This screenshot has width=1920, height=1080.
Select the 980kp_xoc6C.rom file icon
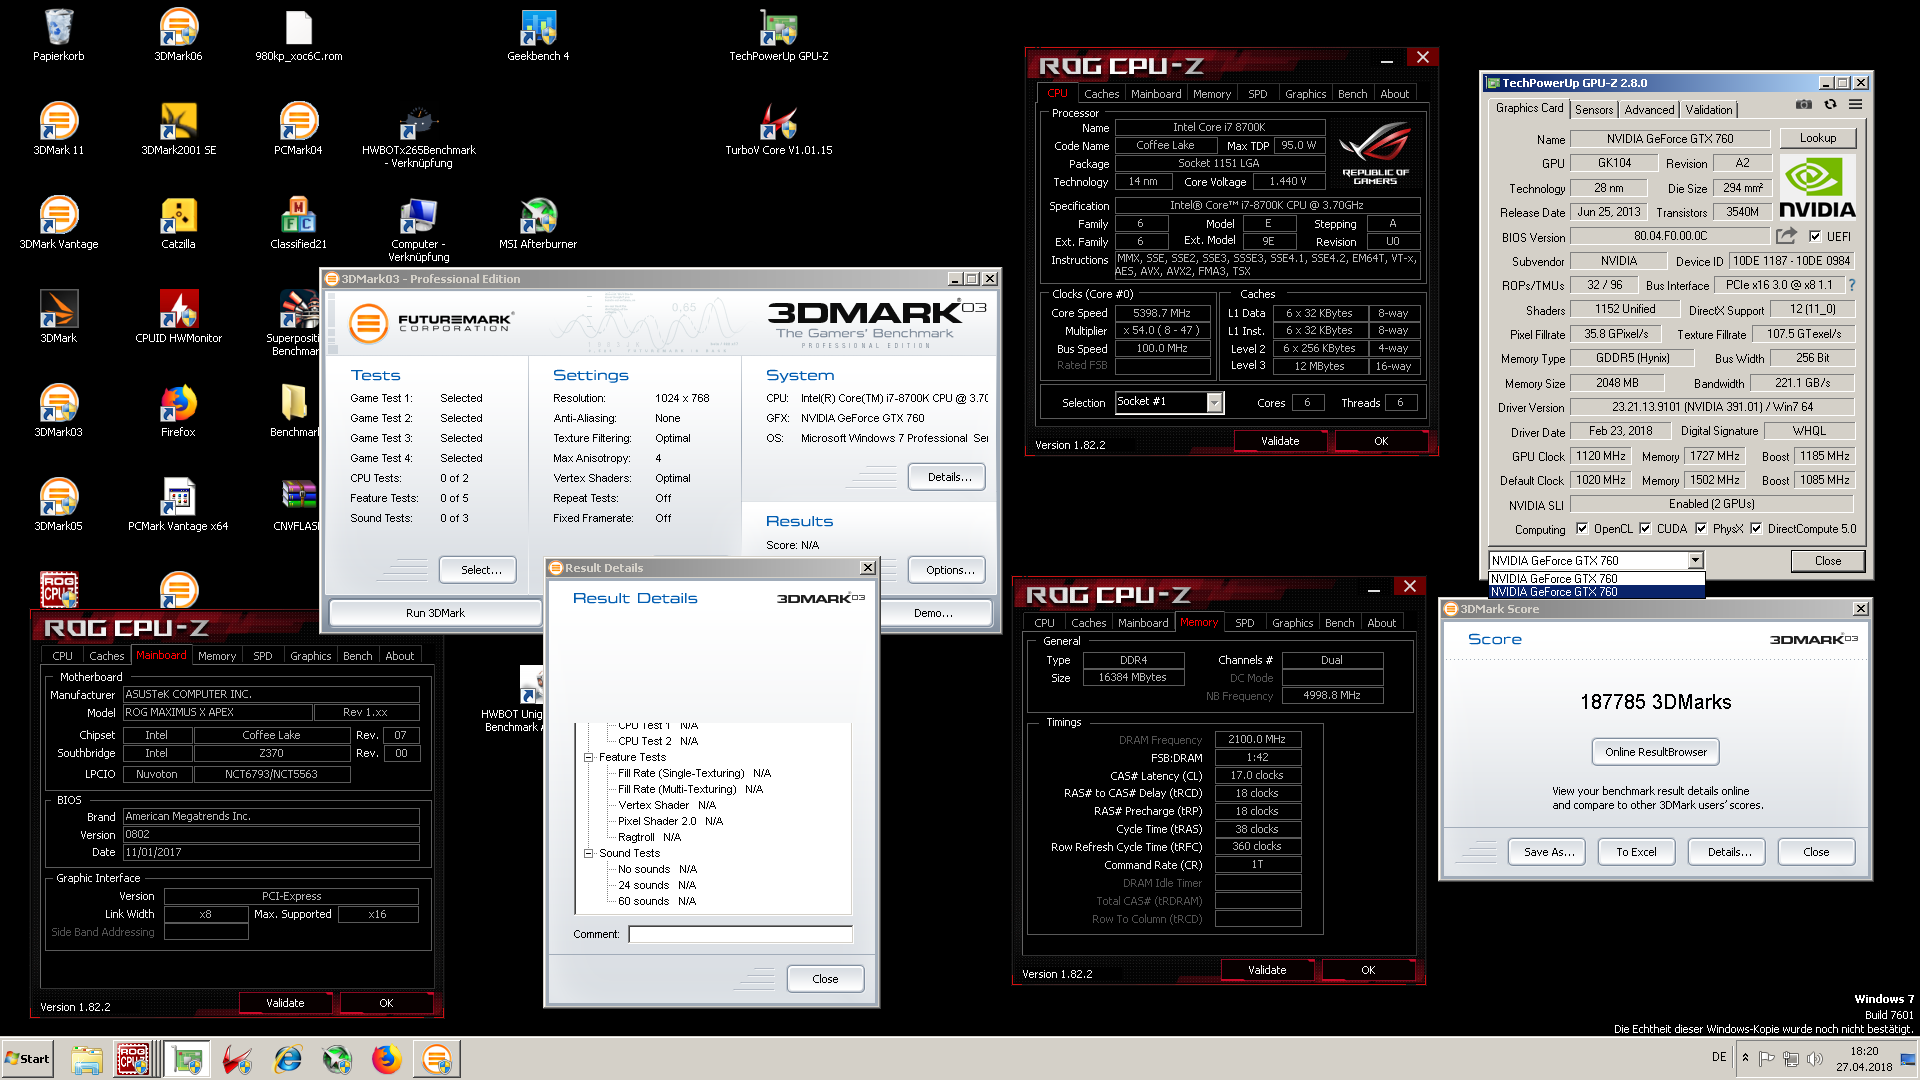tap(298, 35)
